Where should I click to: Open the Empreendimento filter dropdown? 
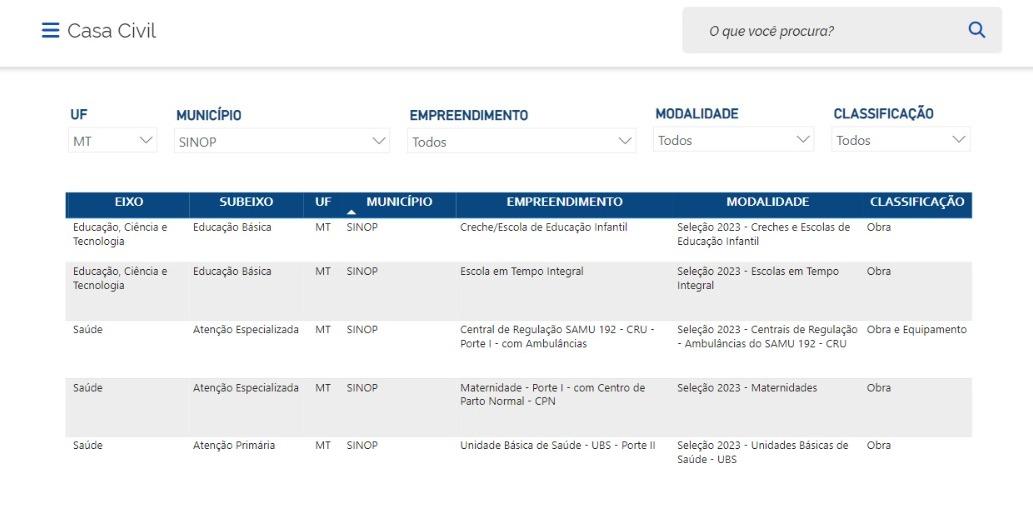tap(522, 141)
